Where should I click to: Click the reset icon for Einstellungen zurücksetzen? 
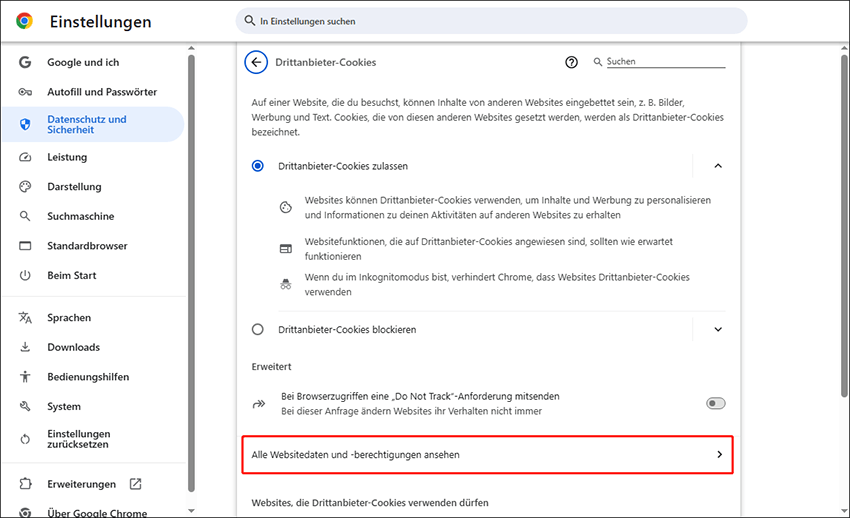click(x=25, y=439)
